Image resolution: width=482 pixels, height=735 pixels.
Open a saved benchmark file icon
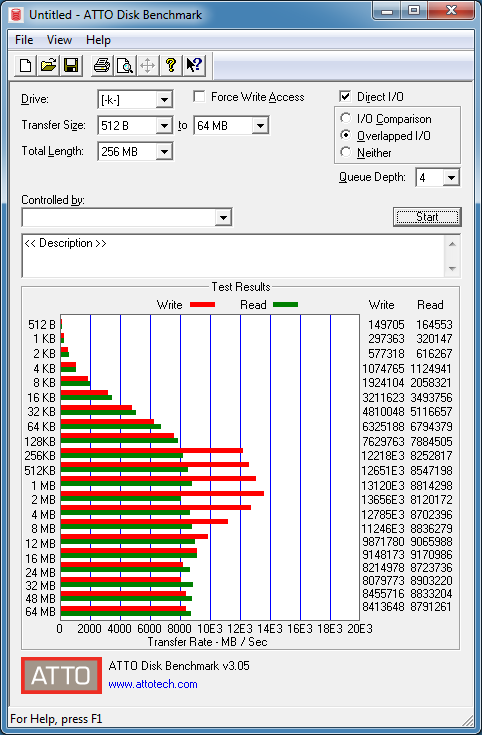click(x=48, y=65)
